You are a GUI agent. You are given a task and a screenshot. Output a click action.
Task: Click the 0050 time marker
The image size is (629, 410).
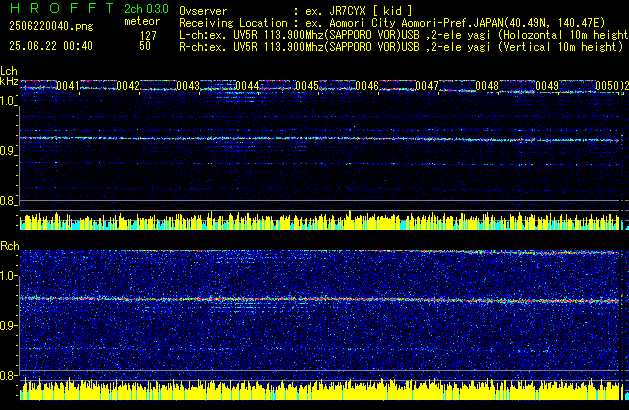pos(607,86)
